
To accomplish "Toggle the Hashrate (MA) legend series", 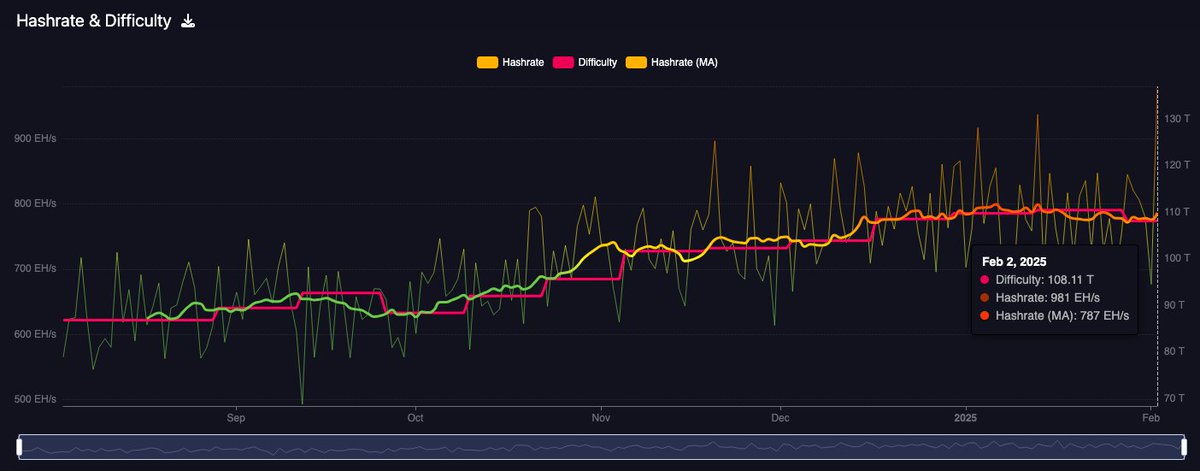I will click(672, 62).
